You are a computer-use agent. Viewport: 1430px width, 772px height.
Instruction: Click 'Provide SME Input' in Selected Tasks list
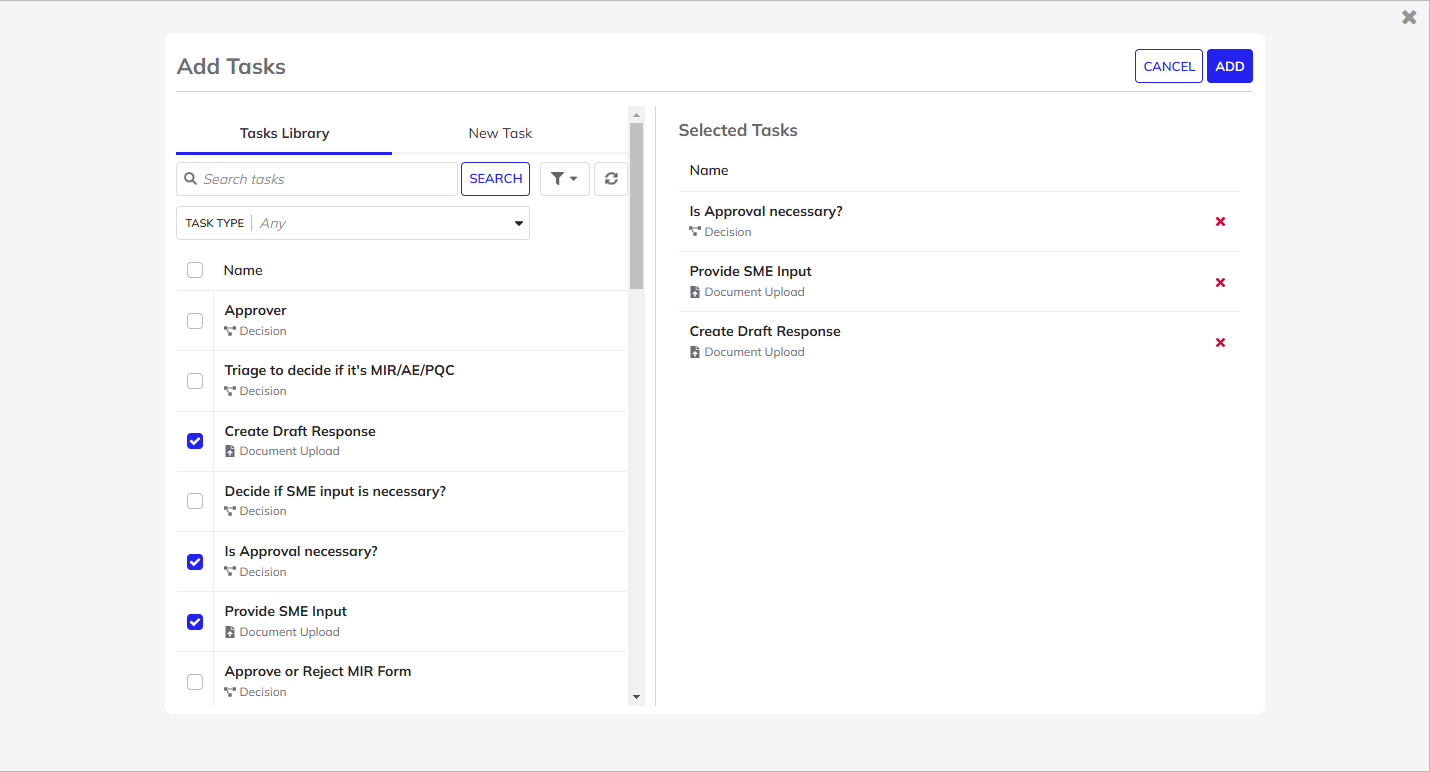coord(751,271)
